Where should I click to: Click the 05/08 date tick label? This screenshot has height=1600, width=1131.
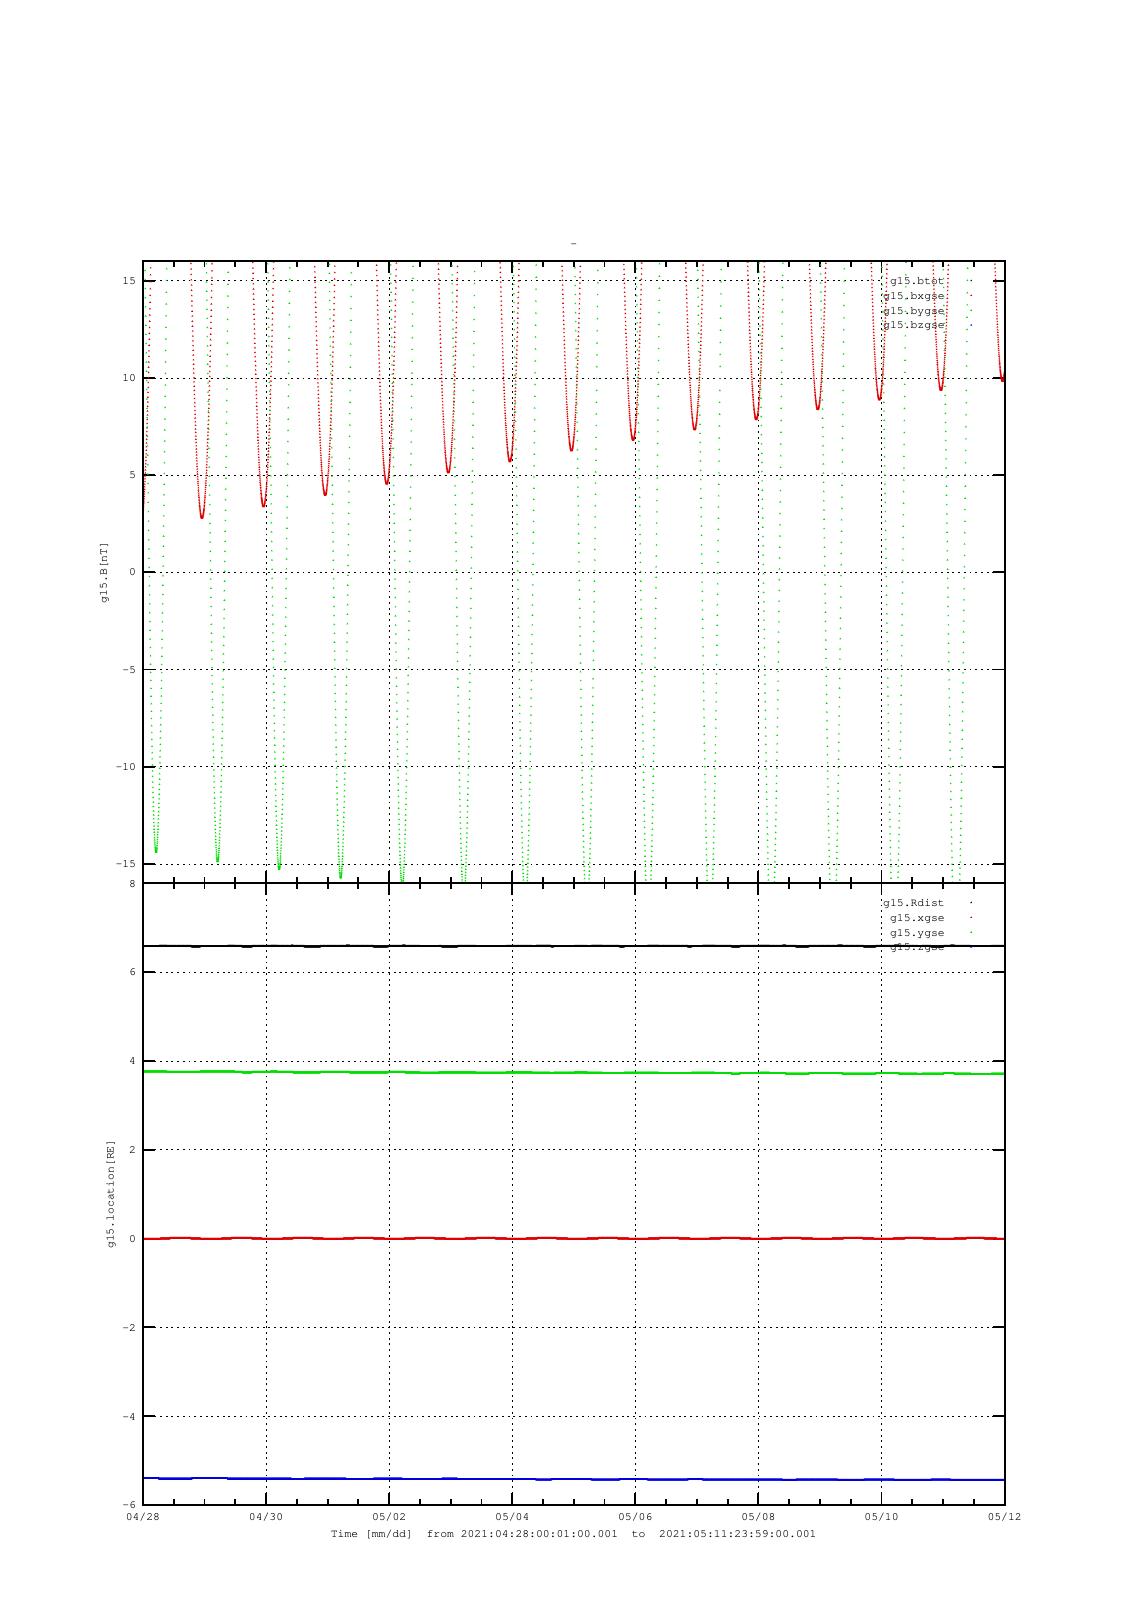(x=758, y=1516)
